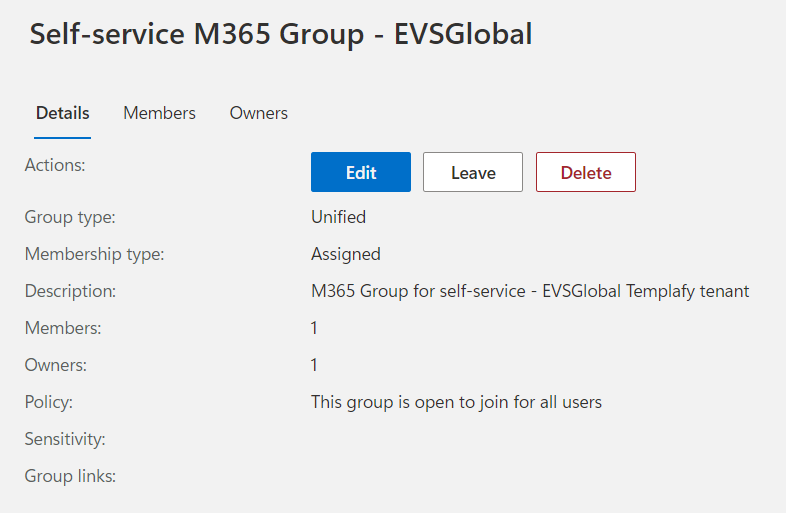Click the Templafy tenant description text
Viewport: 786px width, 513px height.
(530, 291)
